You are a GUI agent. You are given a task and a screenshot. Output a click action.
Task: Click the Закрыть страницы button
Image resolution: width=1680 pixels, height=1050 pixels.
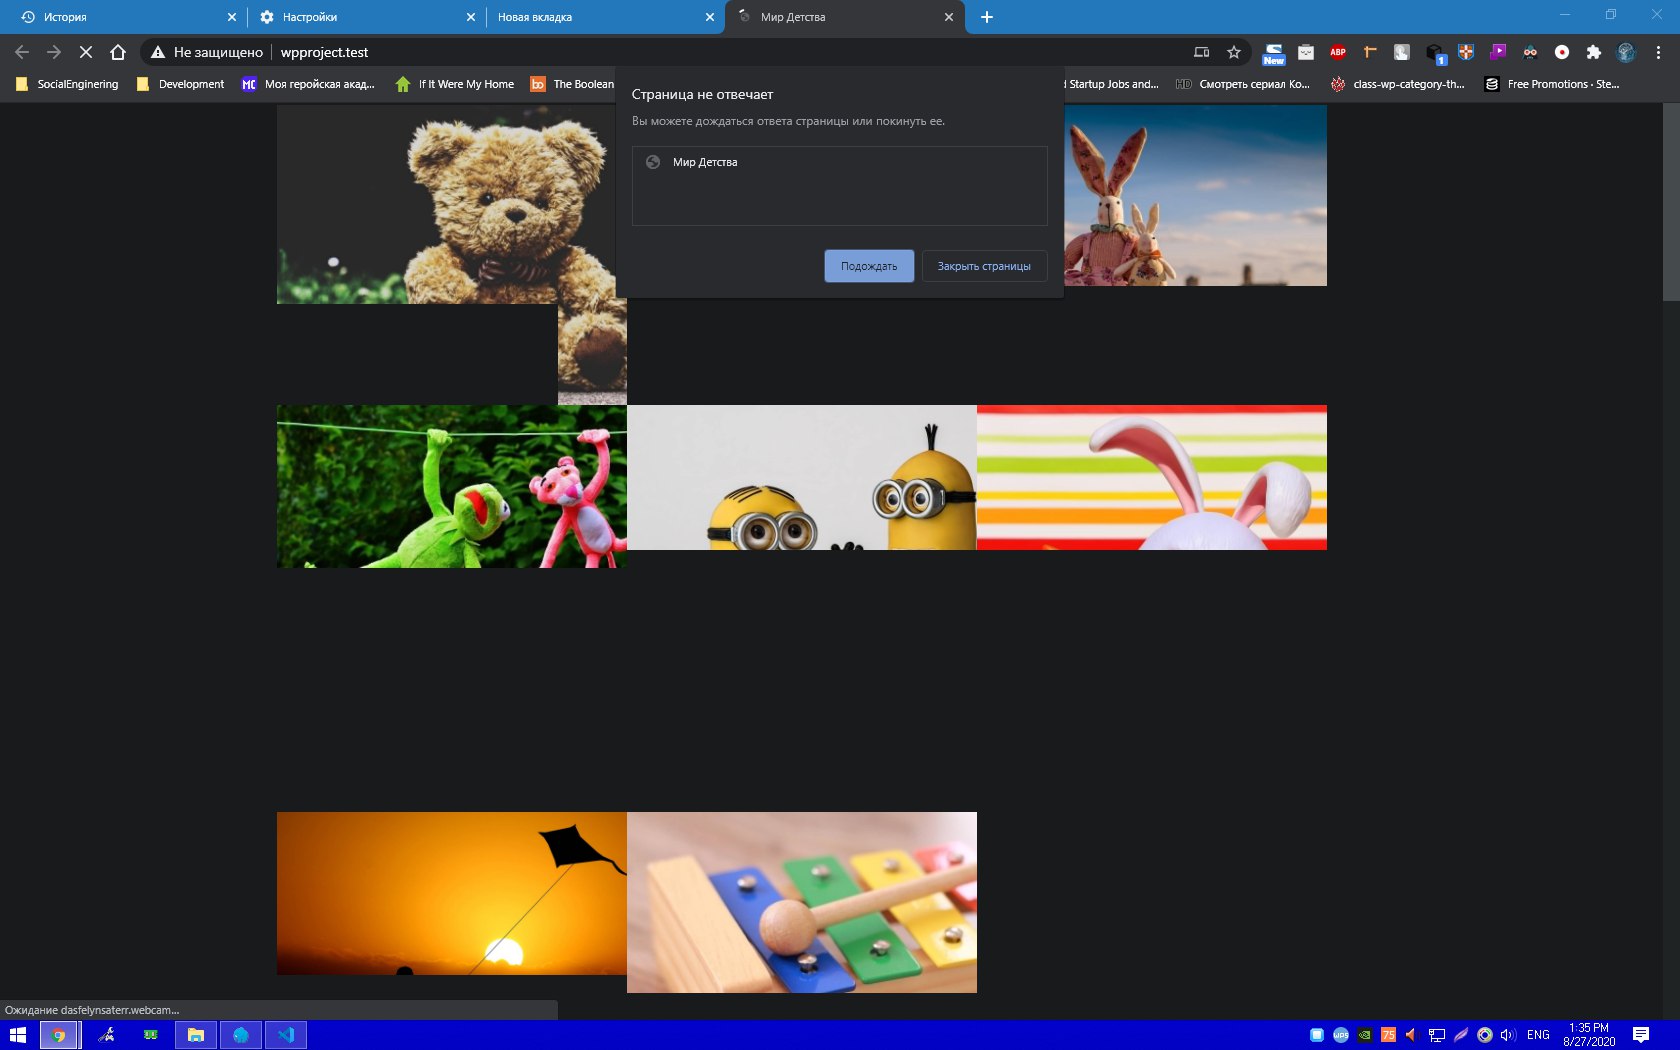coord(984,266)
